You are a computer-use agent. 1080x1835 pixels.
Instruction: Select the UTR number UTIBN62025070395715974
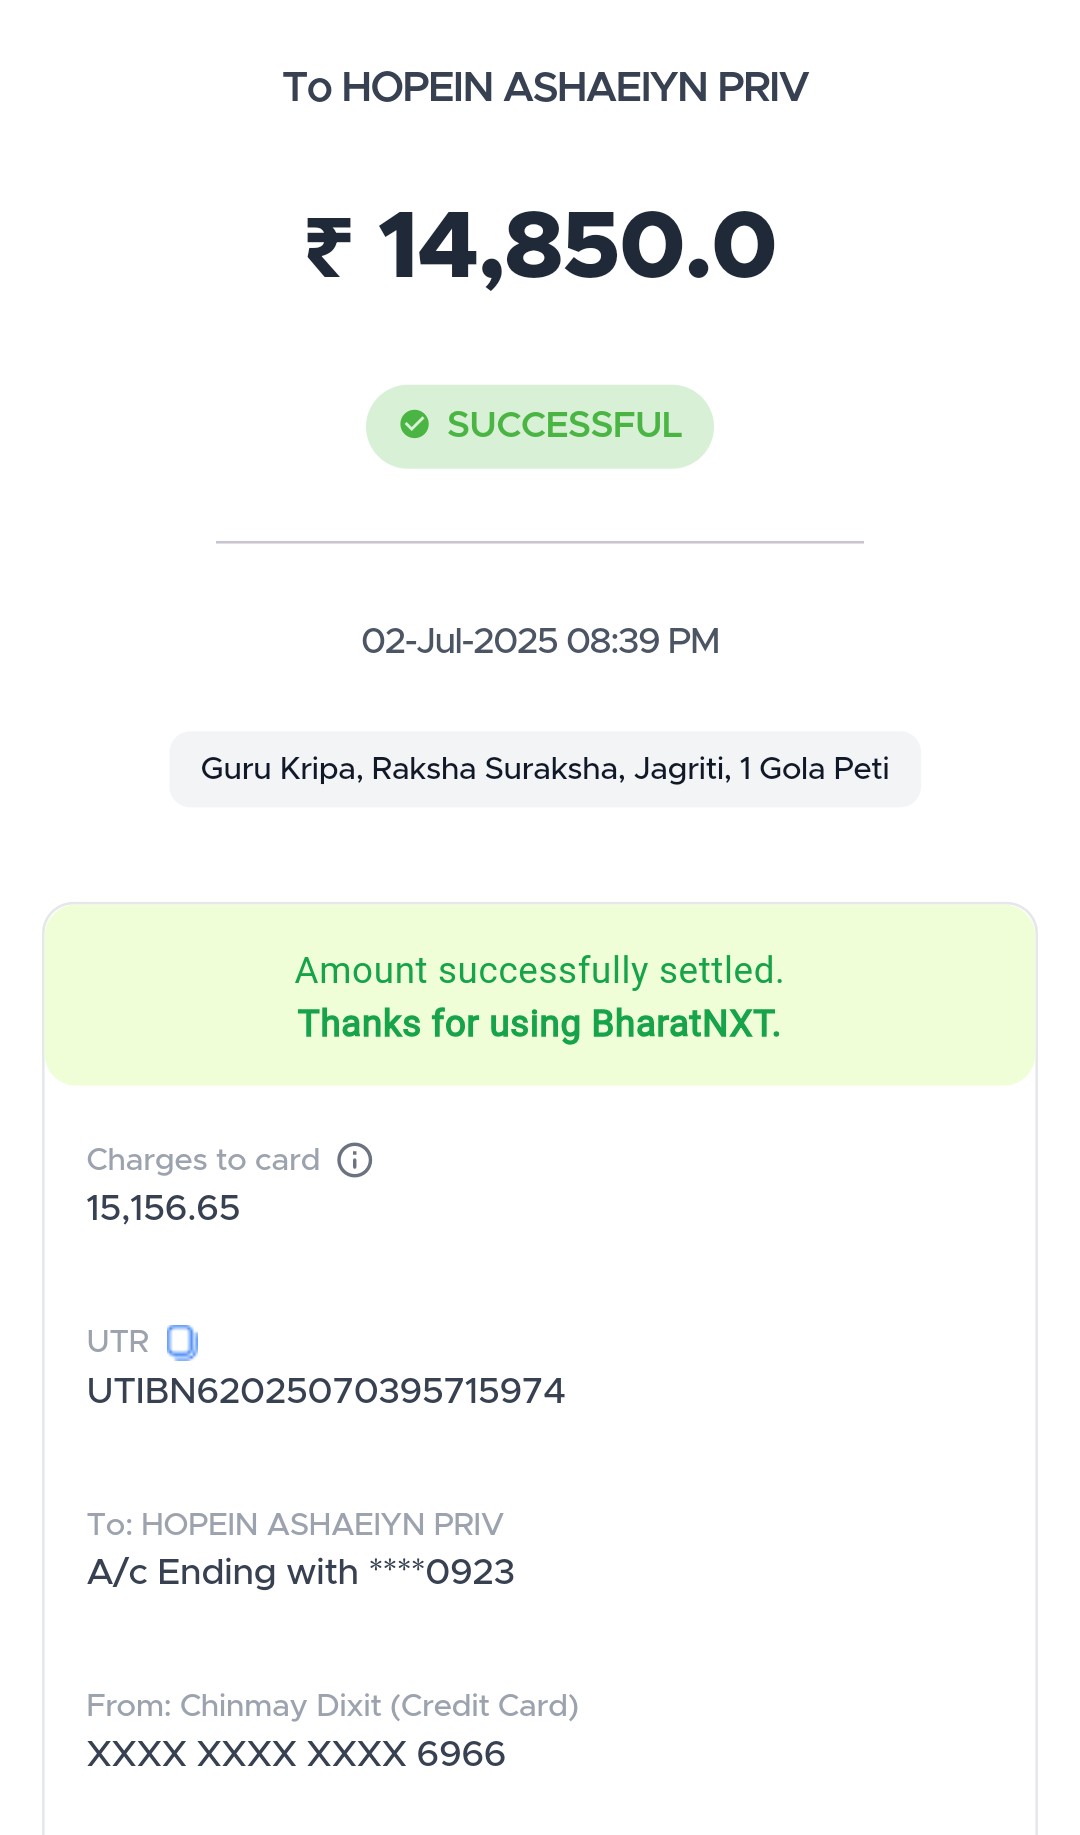tap(326, 1391)
